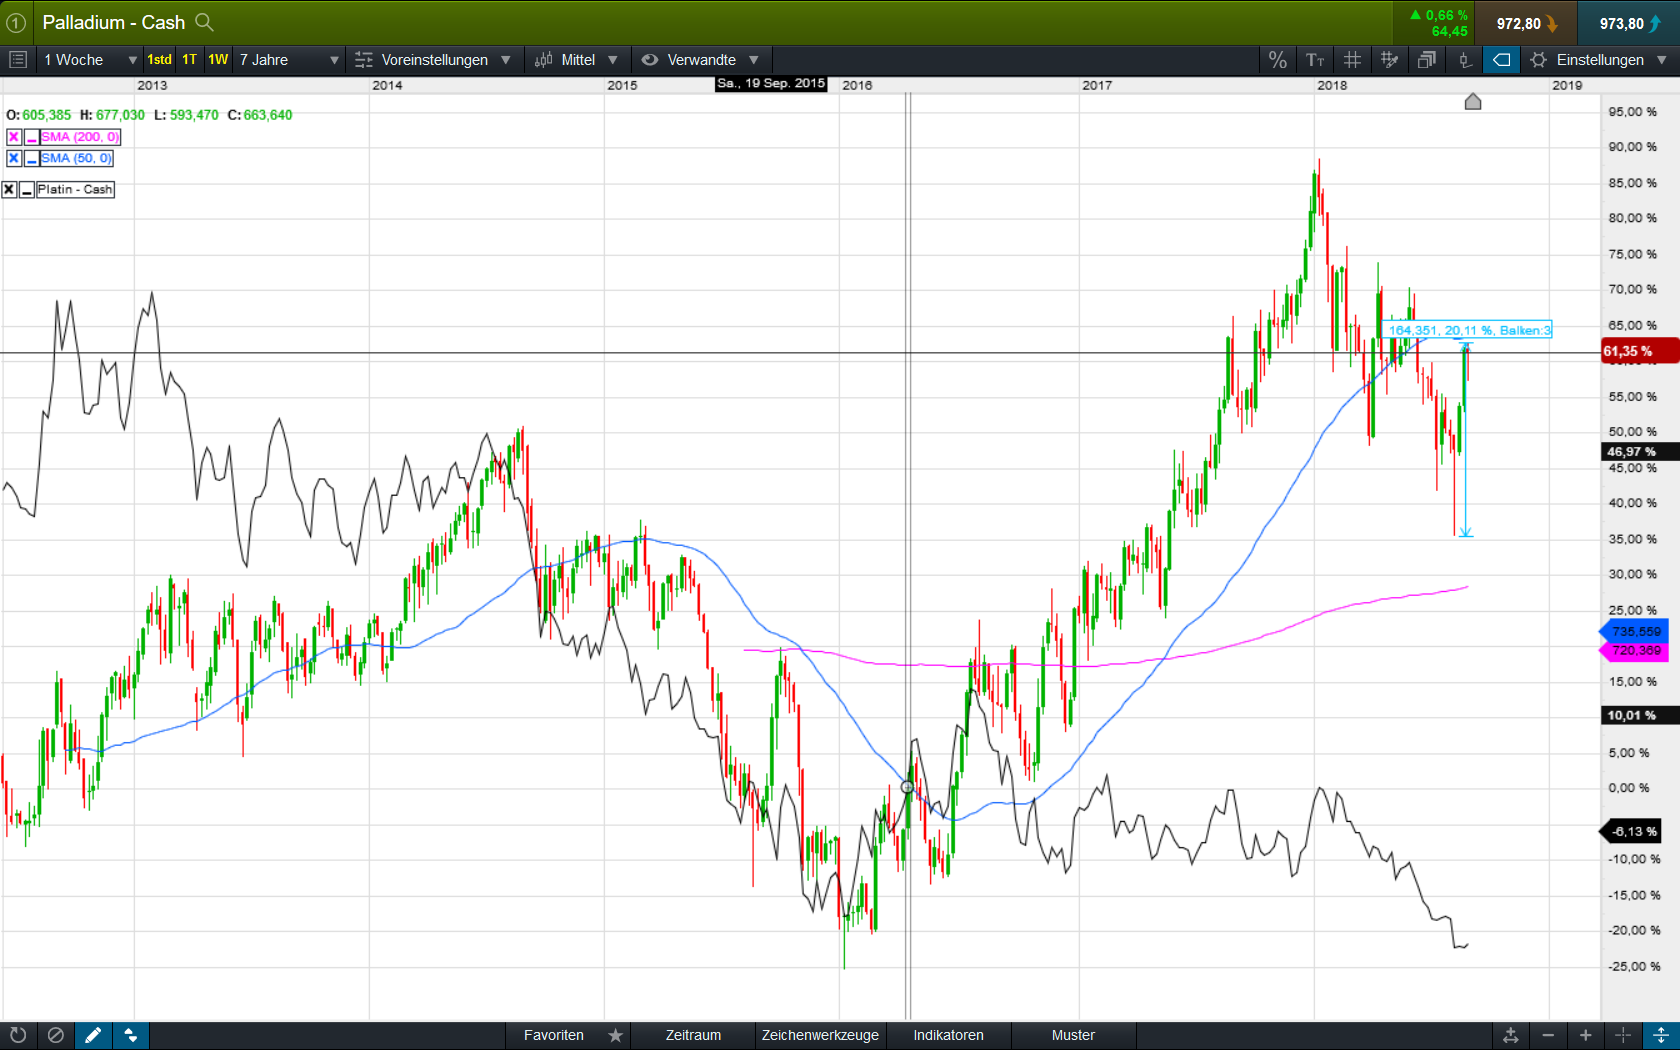
Task: Click the Sa., 19 Sep. 2015 date marker
Action: pos(771,84)
